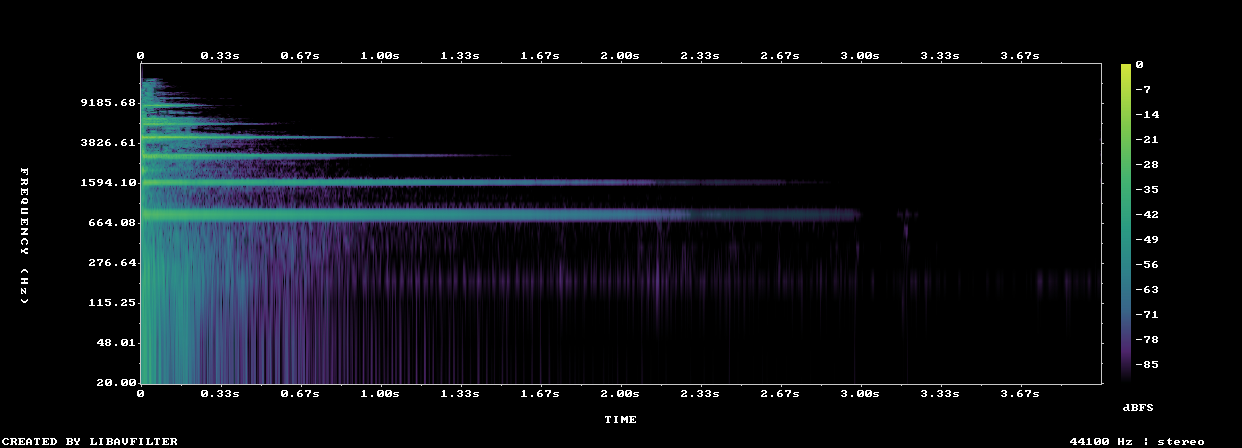Click 1.33s on the top time axis
This screenshot has width=1242, height=448.
[x=460, y=56]
